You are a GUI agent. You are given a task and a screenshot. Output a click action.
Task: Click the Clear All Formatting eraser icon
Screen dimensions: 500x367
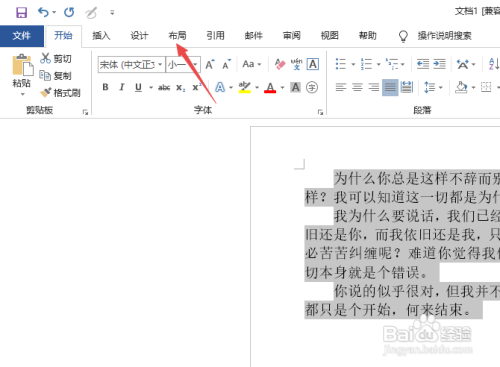pos(280,64)
